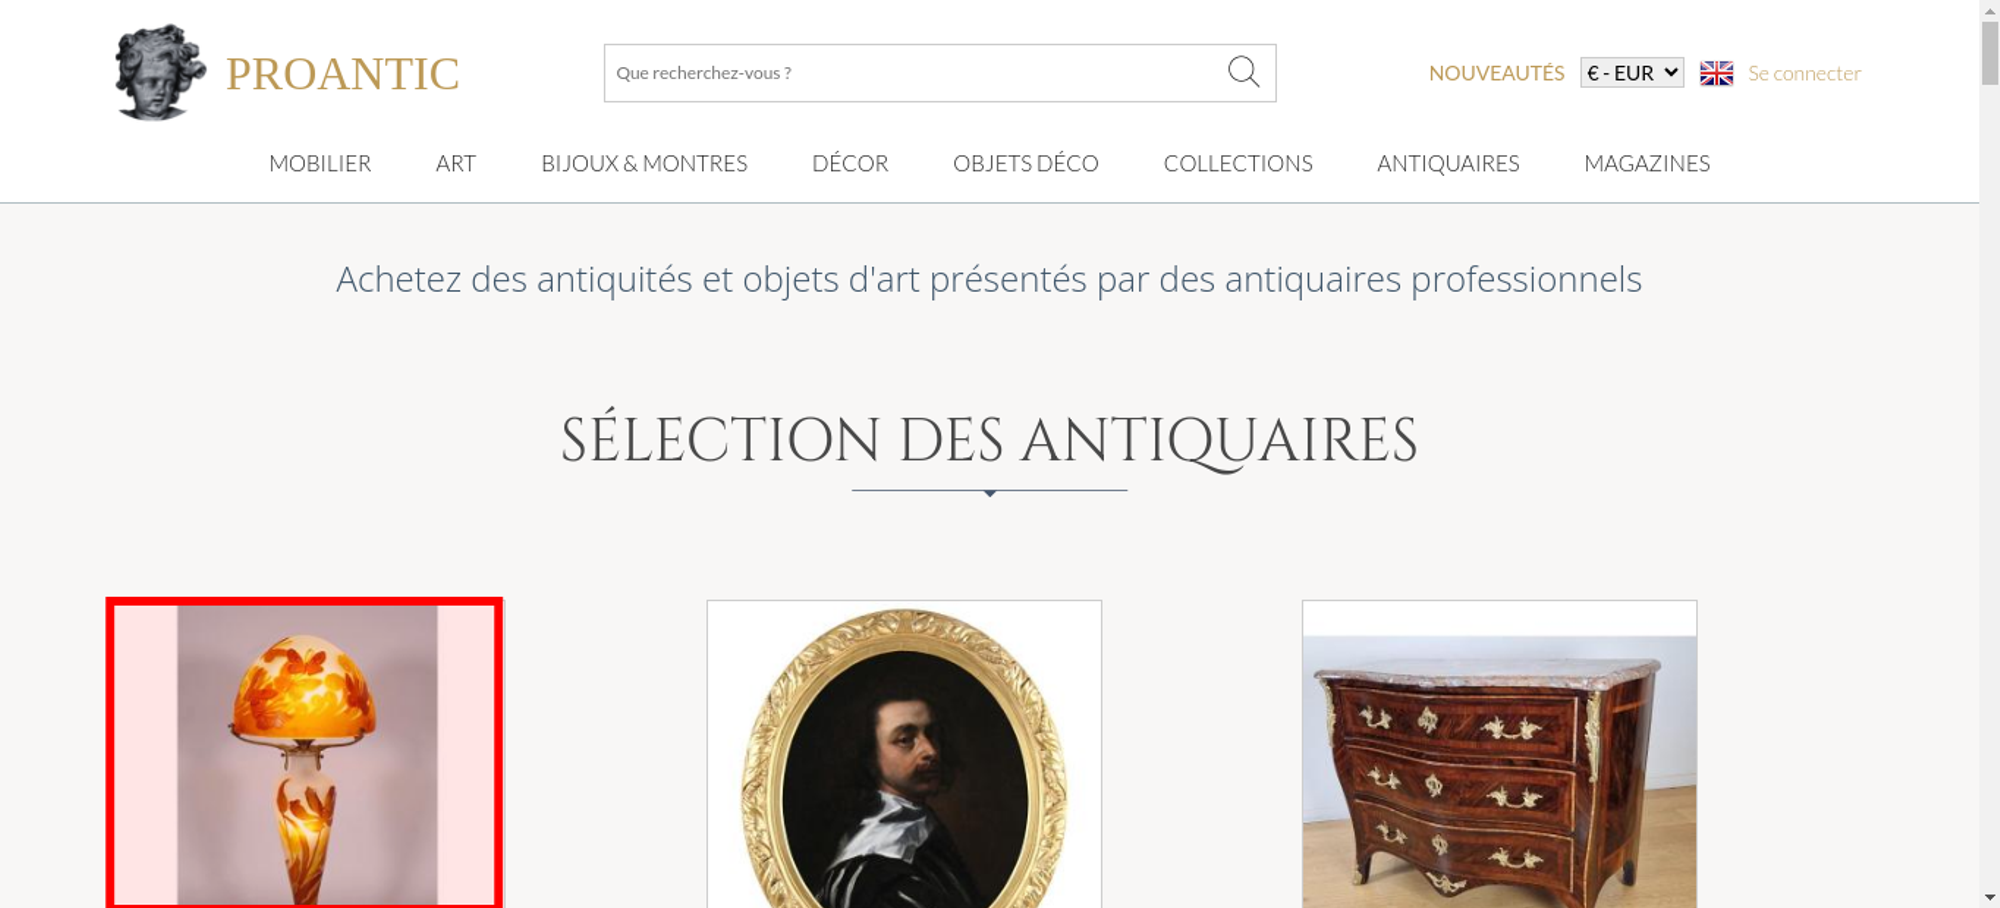Open the ART menu
Image resolution: width=2000 pixels, height=908 pixels.
point(456,163)
